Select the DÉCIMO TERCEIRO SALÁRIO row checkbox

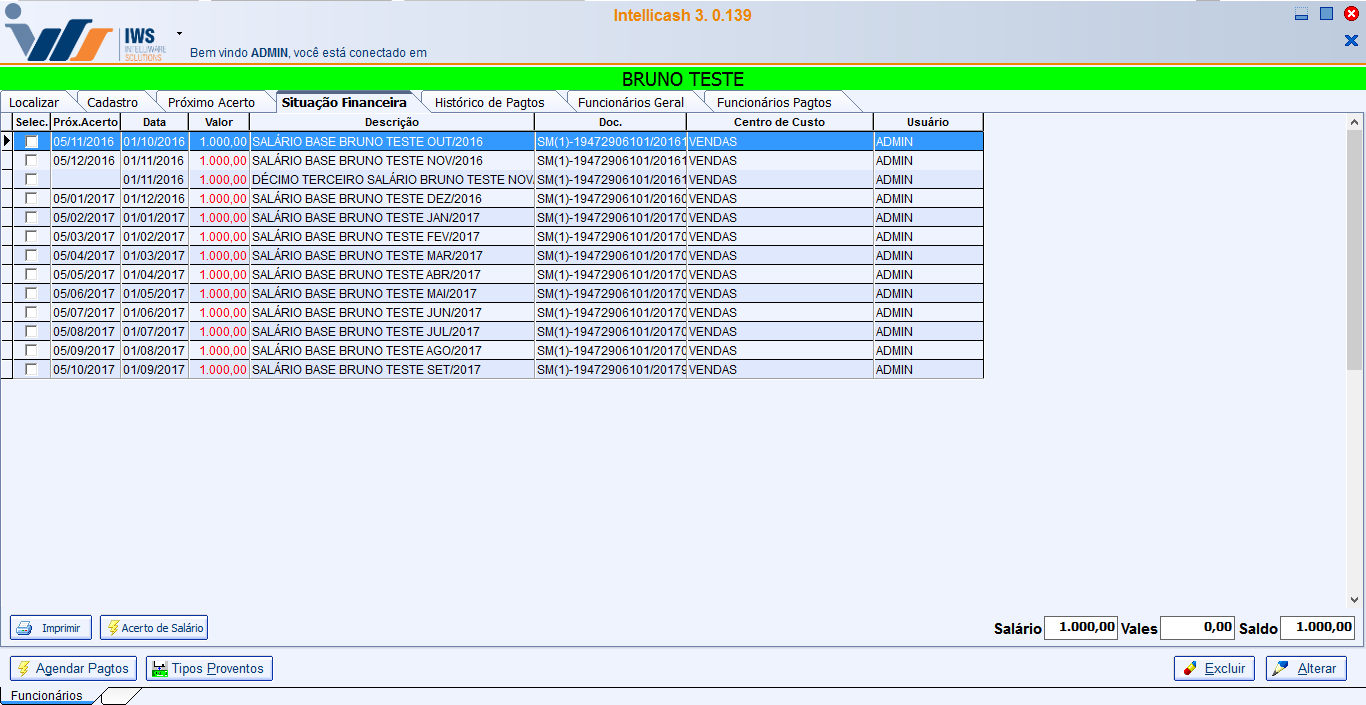pos(31,180)
